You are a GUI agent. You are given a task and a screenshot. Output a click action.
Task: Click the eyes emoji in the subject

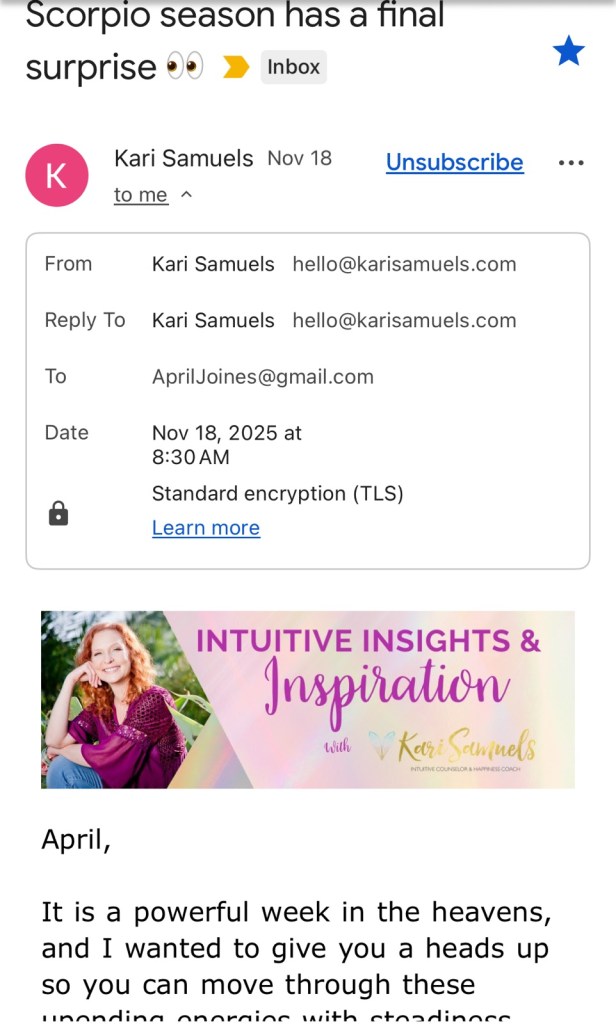(x=184, y=67)
